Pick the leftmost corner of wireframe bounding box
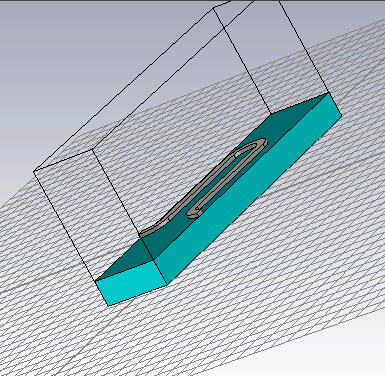This screenshot has height=376, width=385. tap(34, 172)
